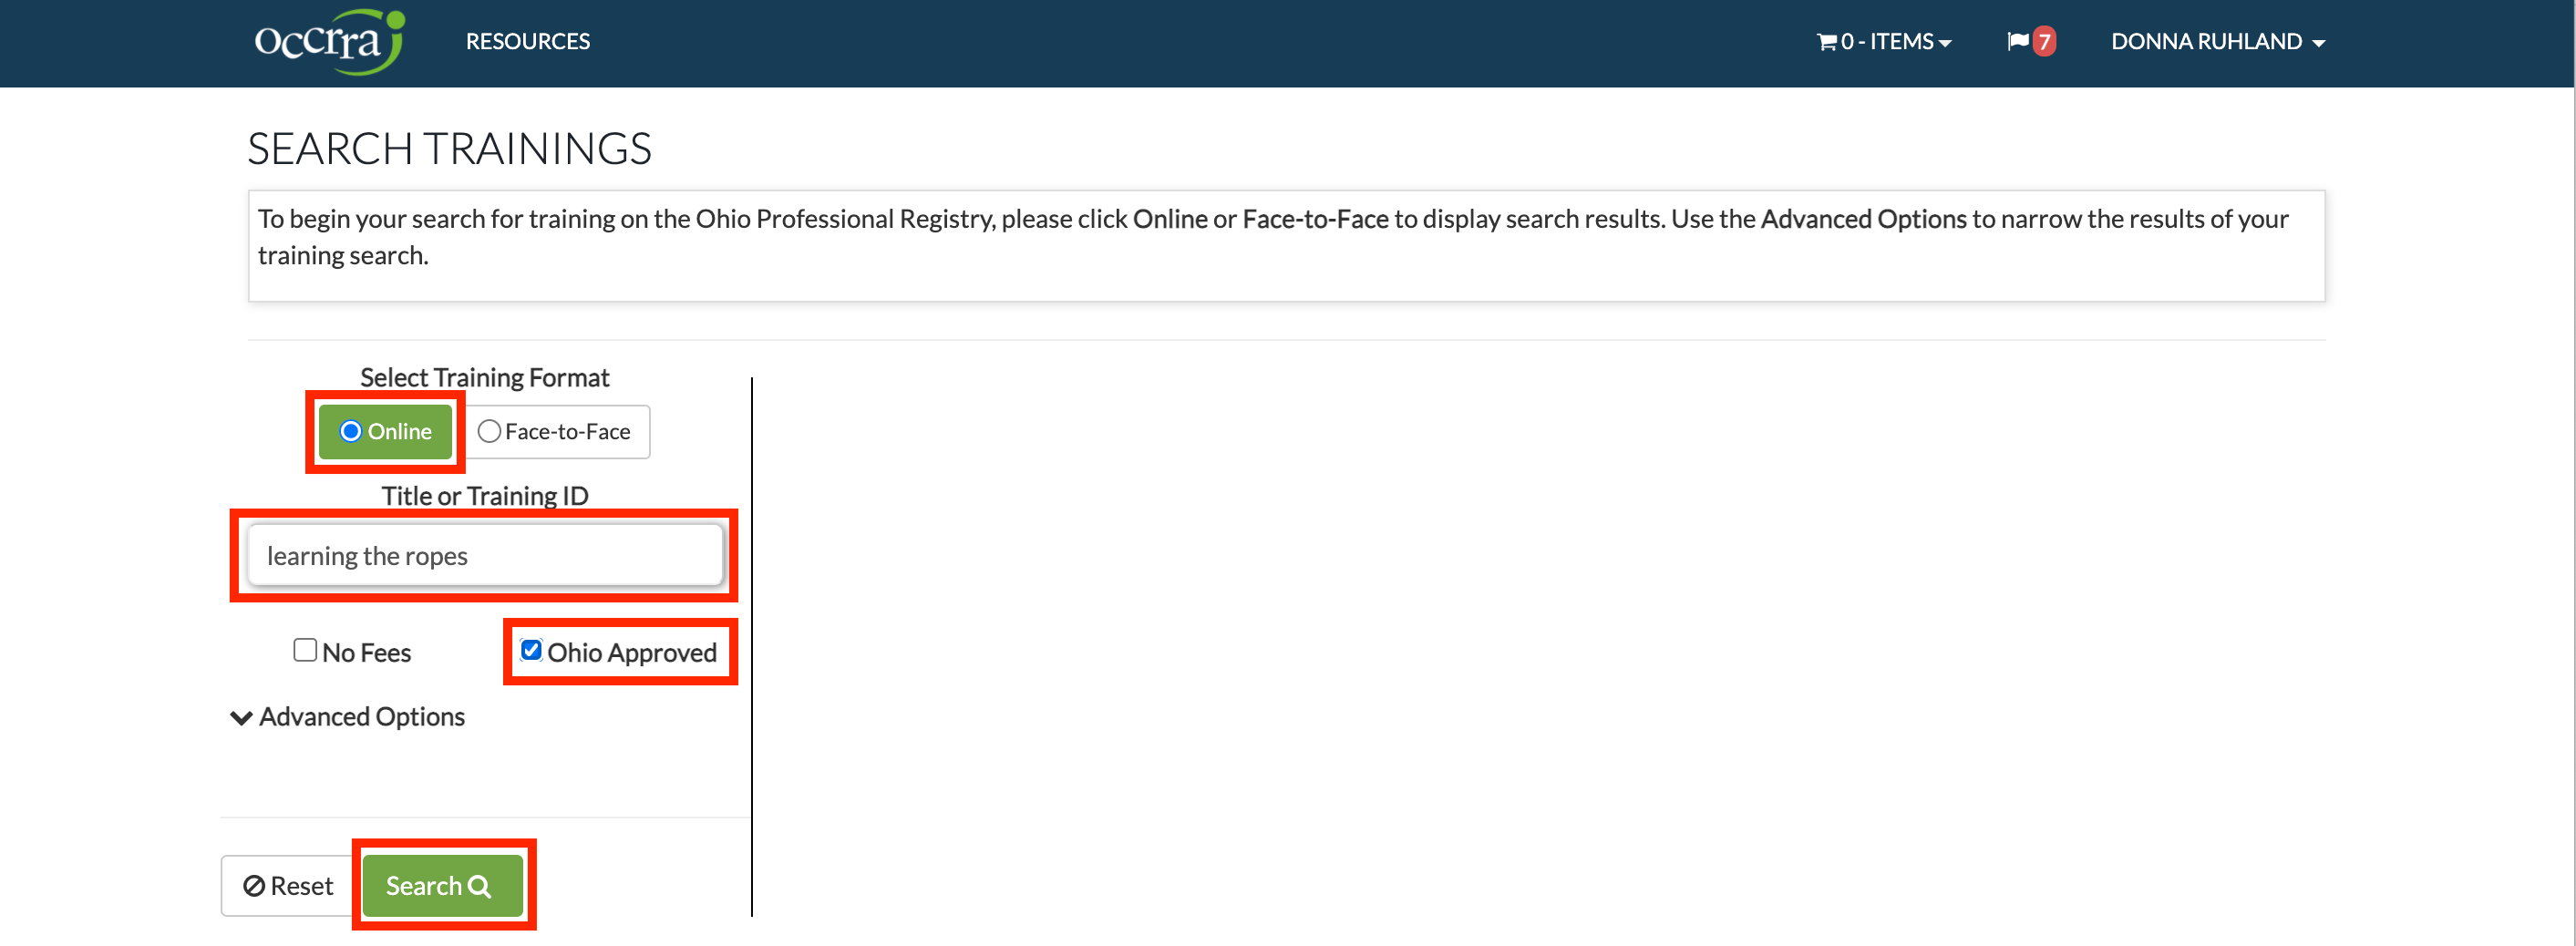Click the OCCRRA logo
2576x946 pixels.
pos(326,41)
